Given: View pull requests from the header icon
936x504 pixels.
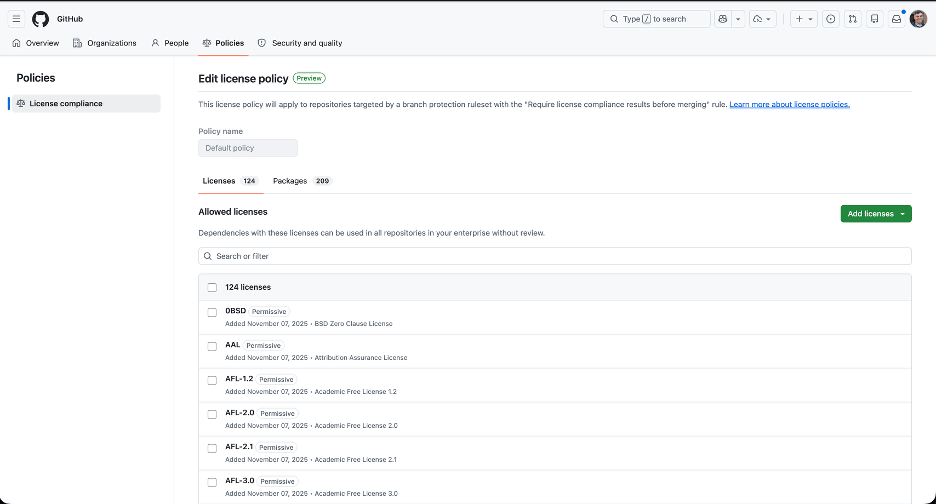Looking at the screenshot, I should (x=852, y=19).
